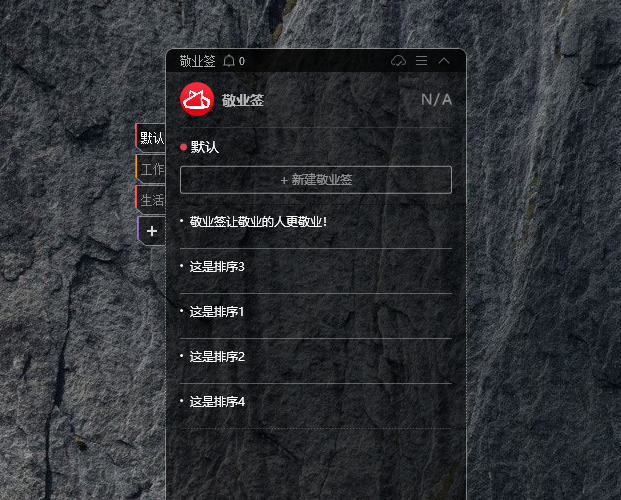
Task: Collapse the window with the up chevron
Action: (444, 61)
